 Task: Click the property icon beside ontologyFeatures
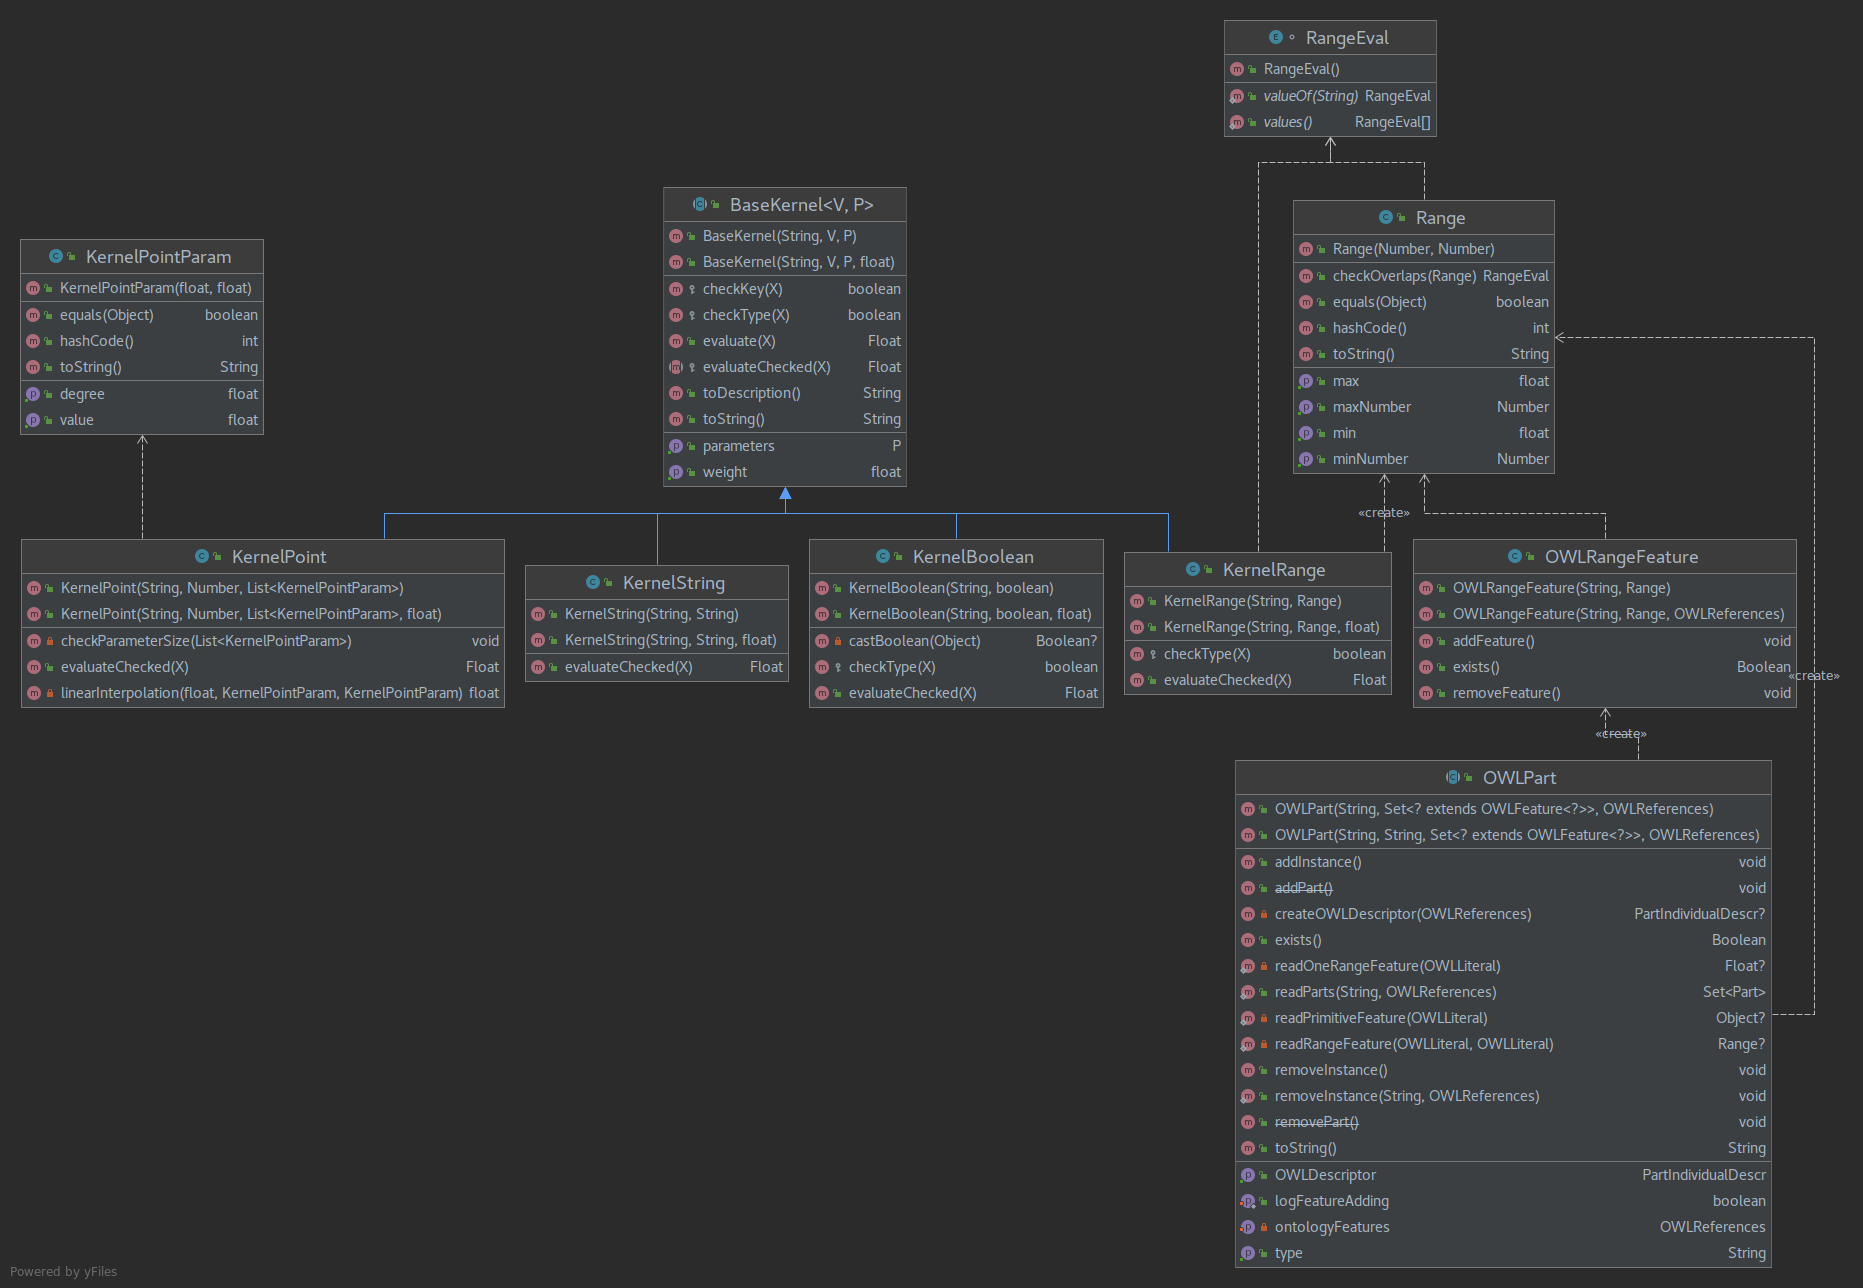(1248, 1227)
